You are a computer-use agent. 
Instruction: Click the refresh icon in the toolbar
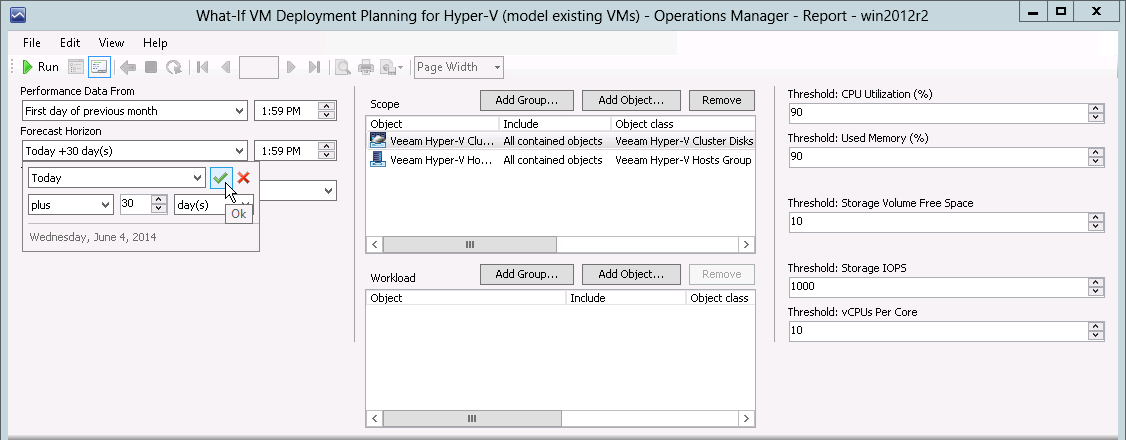[173, 67]
